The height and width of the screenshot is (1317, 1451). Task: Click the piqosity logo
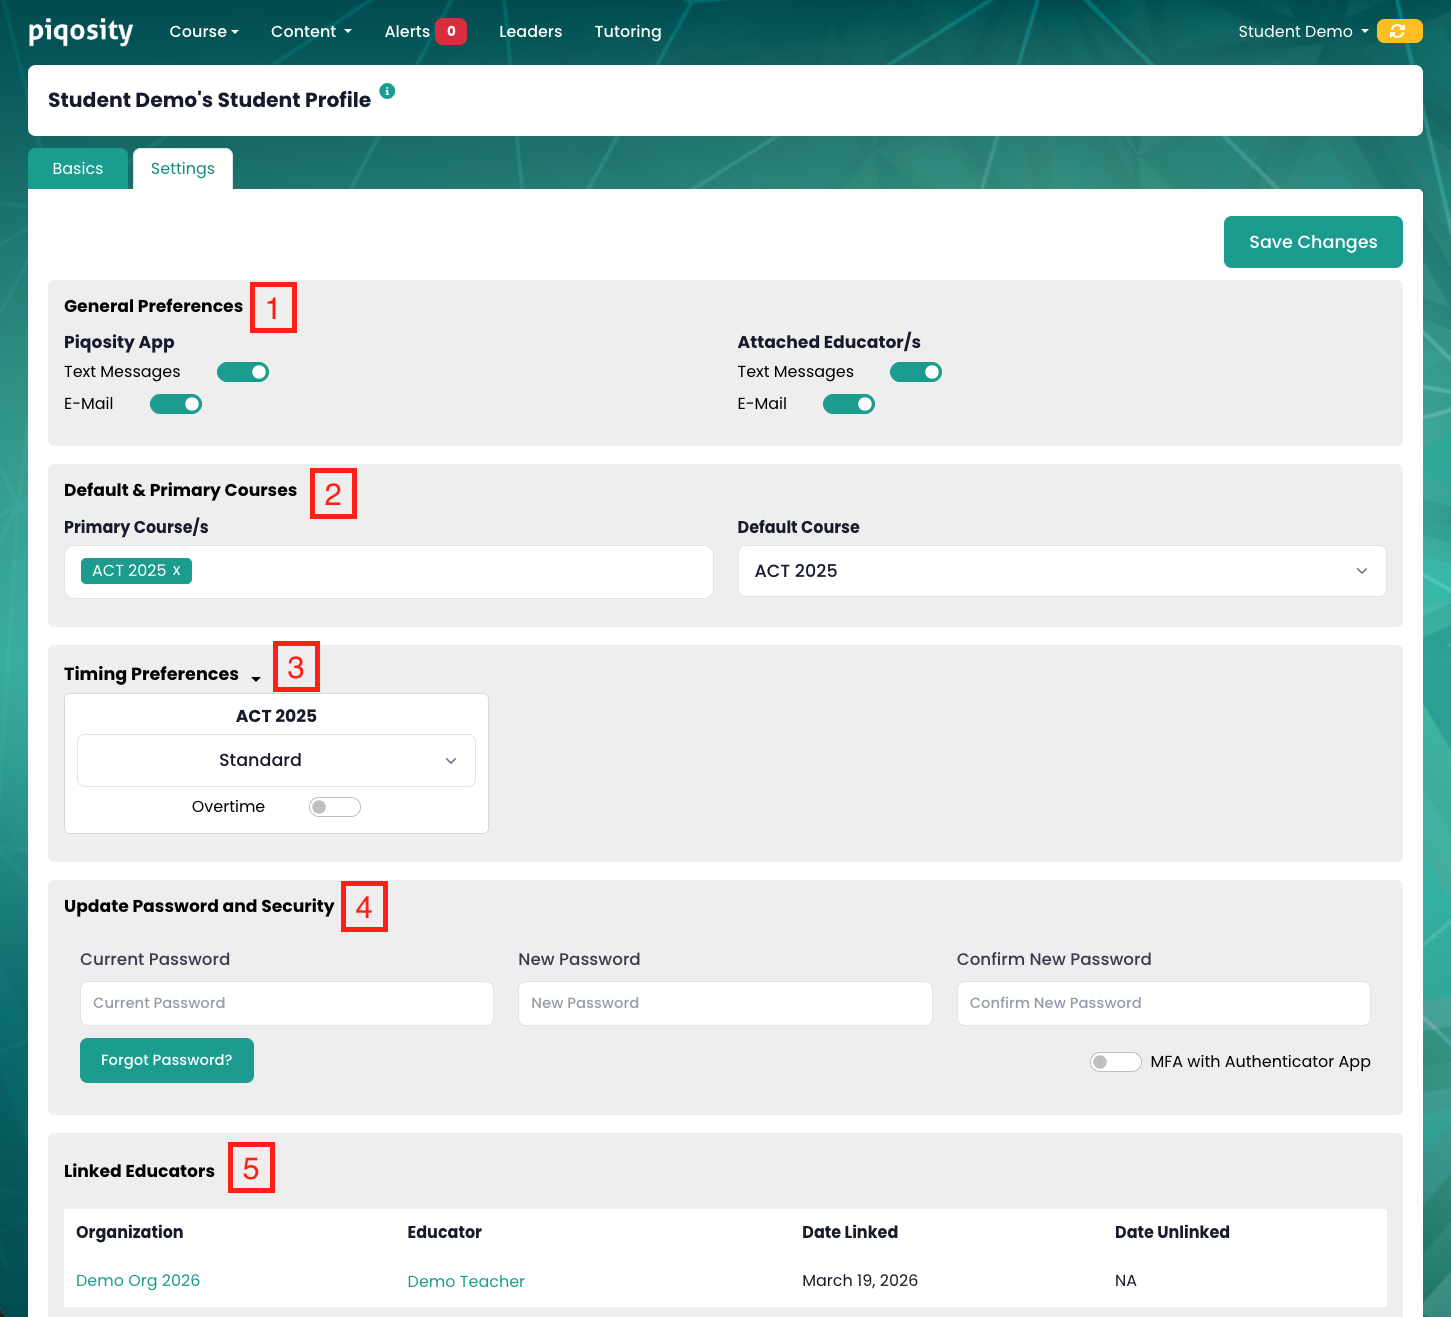click(81, 31)
